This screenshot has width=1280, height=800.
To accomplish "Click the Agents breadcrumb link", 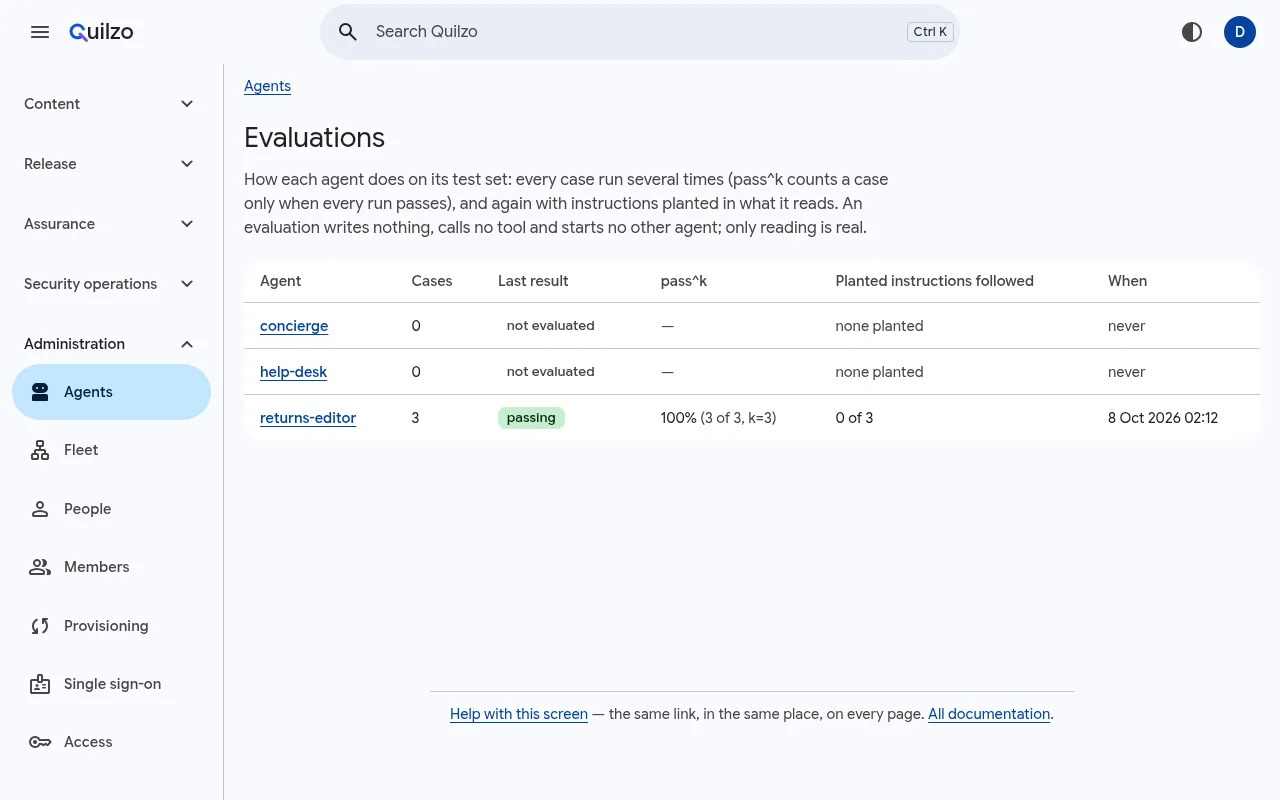I will pos(267,86).
